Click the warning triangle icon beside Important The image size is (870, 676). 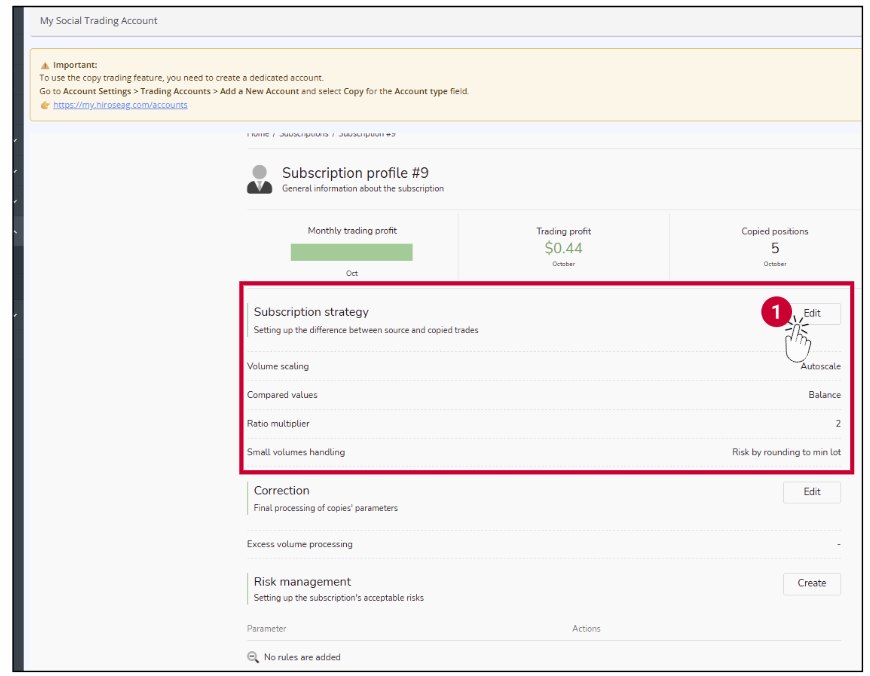point(45,65)
